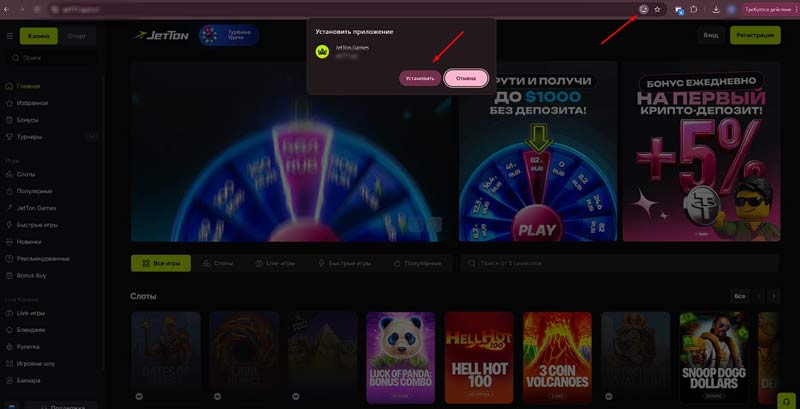This screenshot has width=800, height=409.
Task: Click the browser forward arrow
Action: (21, 9)
